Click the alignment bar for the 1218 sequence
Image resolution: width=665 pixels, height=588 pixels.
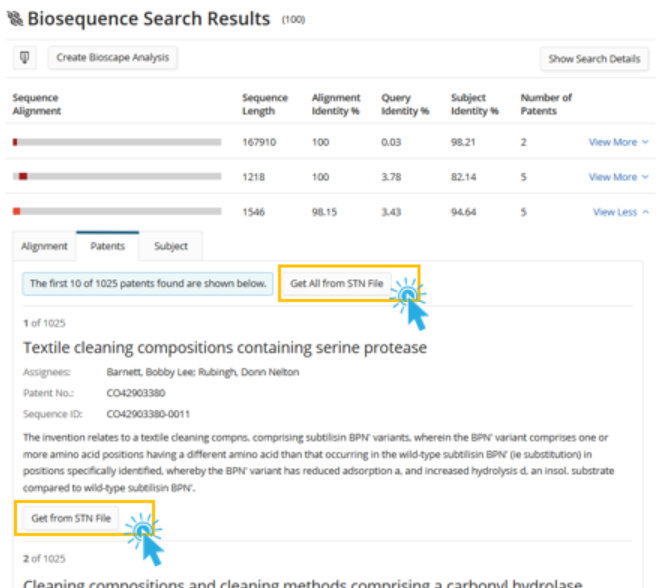pyautogui.click(x=116, y=177)
